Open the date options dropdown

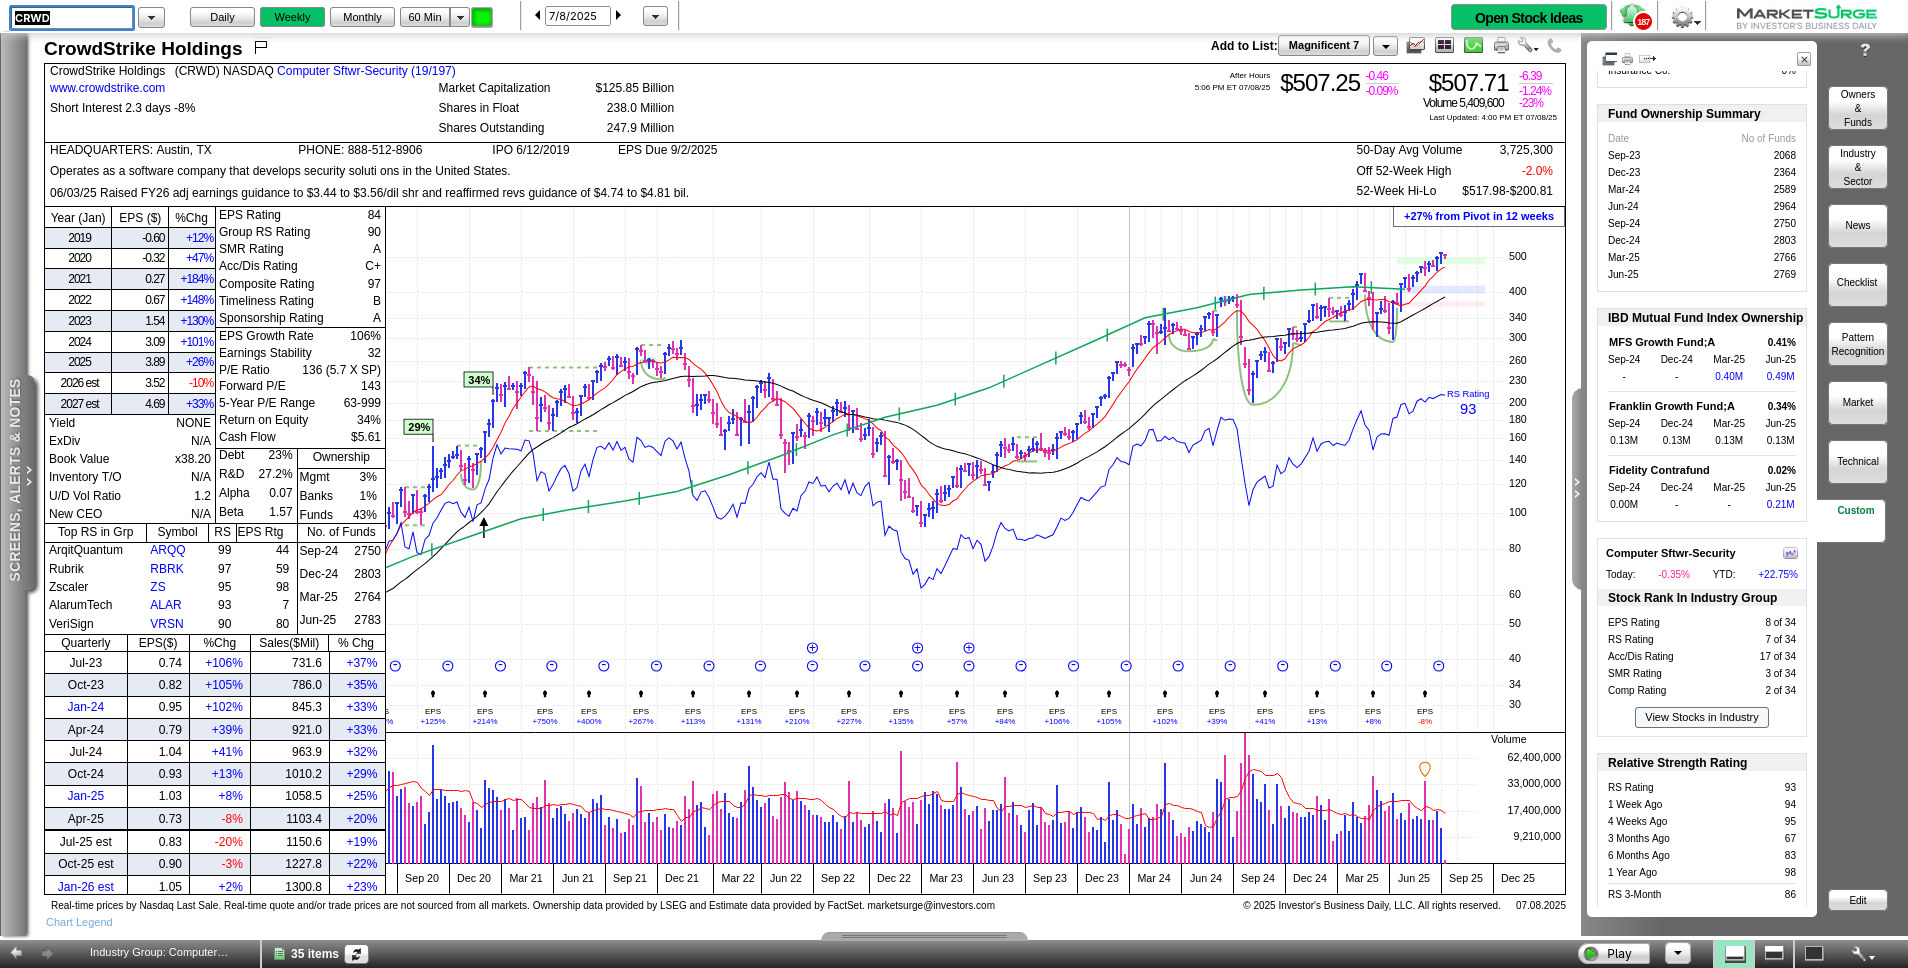[x=655, y=17]
